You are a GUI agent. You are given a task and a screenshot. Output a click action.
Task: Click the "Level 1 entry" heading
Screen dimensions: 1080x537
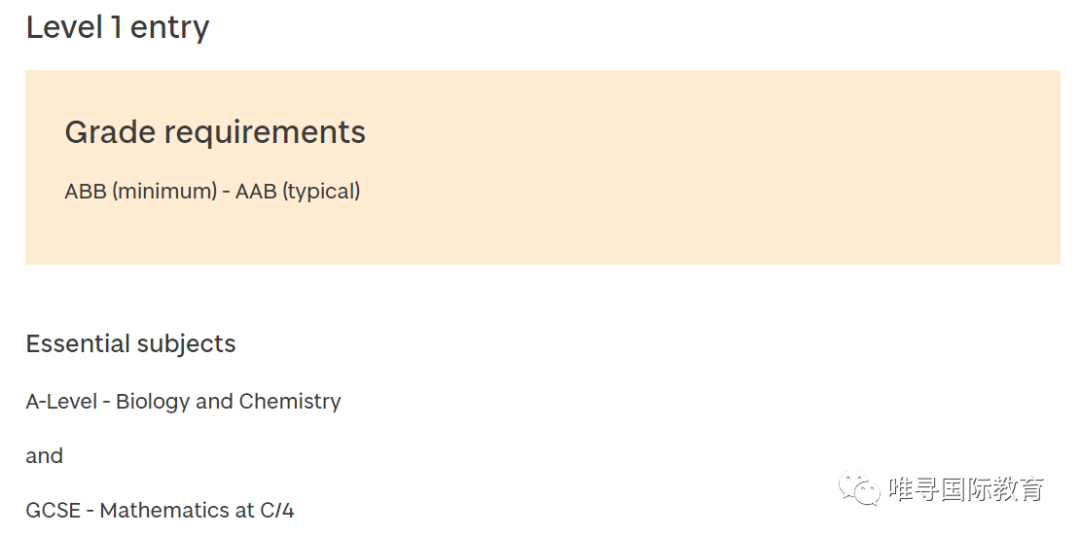(x=118, y=28)
